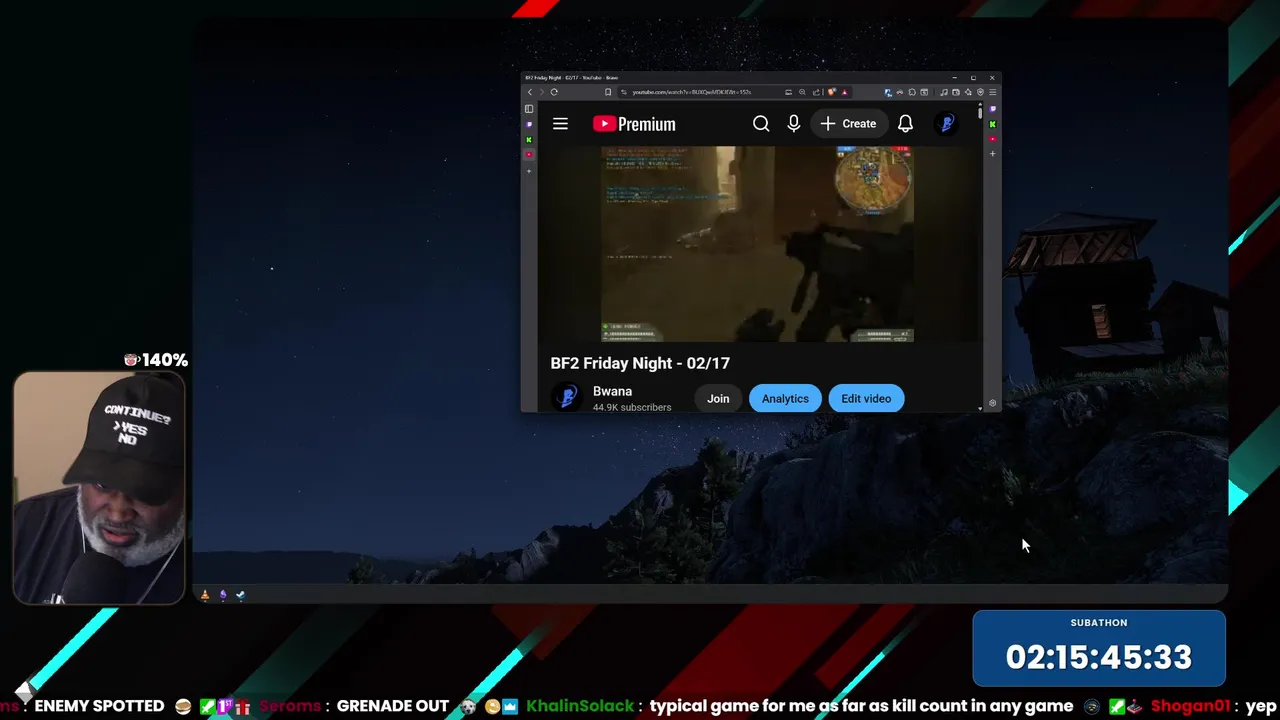1280x720 pixels.
Task: Open the Bwana channel avatar
Action: (567, 398)
